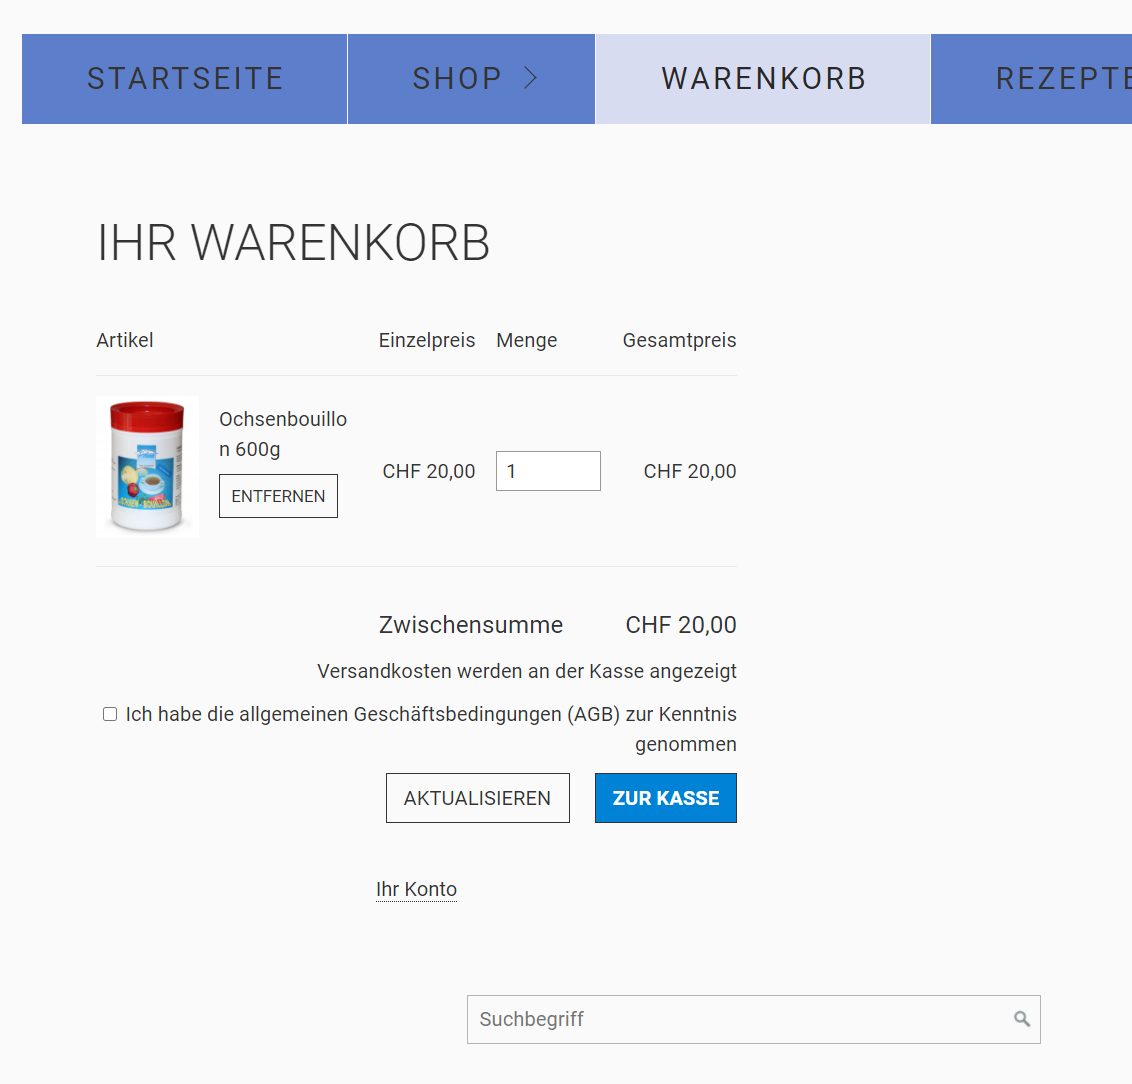Click the Gesamtpreis column header
Screen dimensions: 1132x1084
(x=679, y=340)
